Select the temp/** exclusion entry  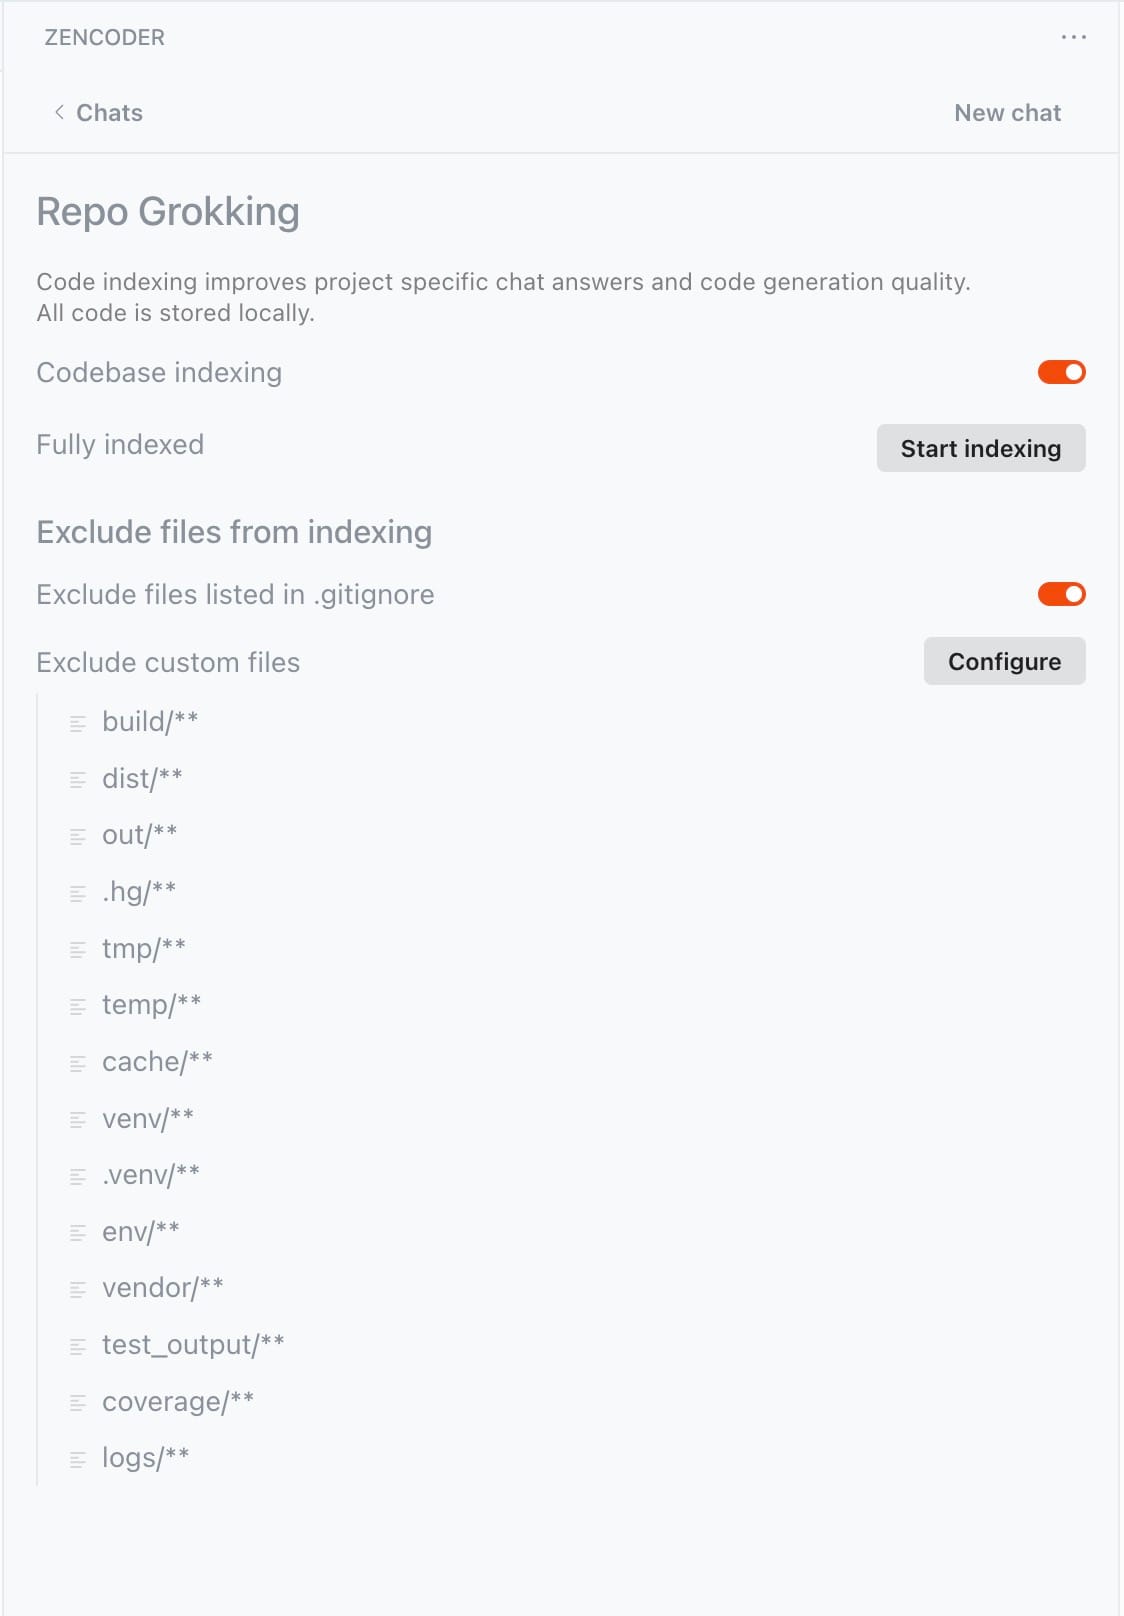pos(152,1005)
